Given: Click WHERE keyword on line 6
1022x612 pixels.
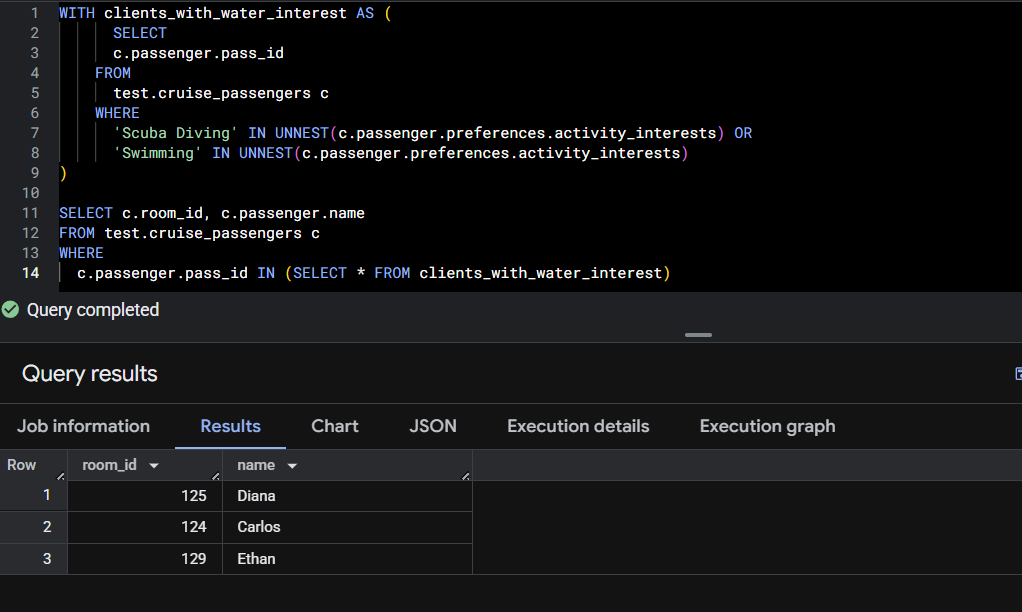Looking at the screenshot, I should click(117, 113).
